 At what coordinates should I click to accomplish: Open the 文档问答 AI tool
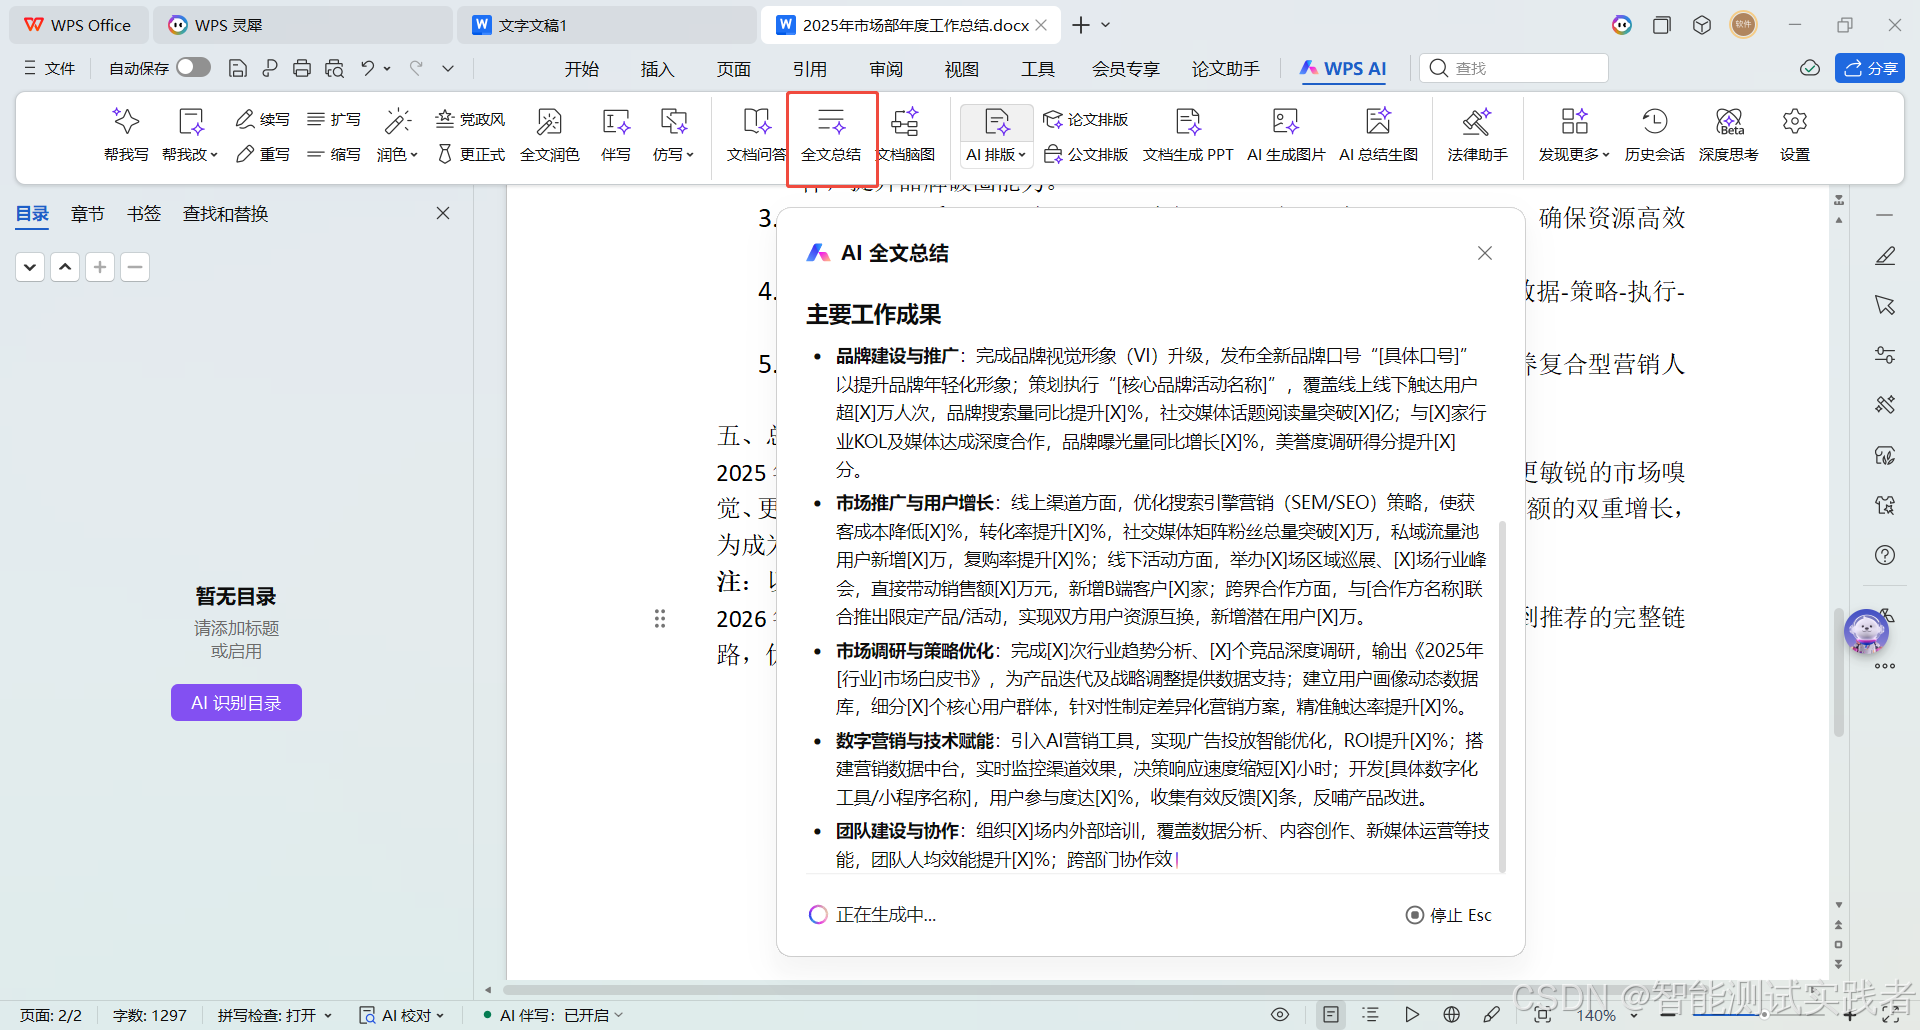point(756,135)
